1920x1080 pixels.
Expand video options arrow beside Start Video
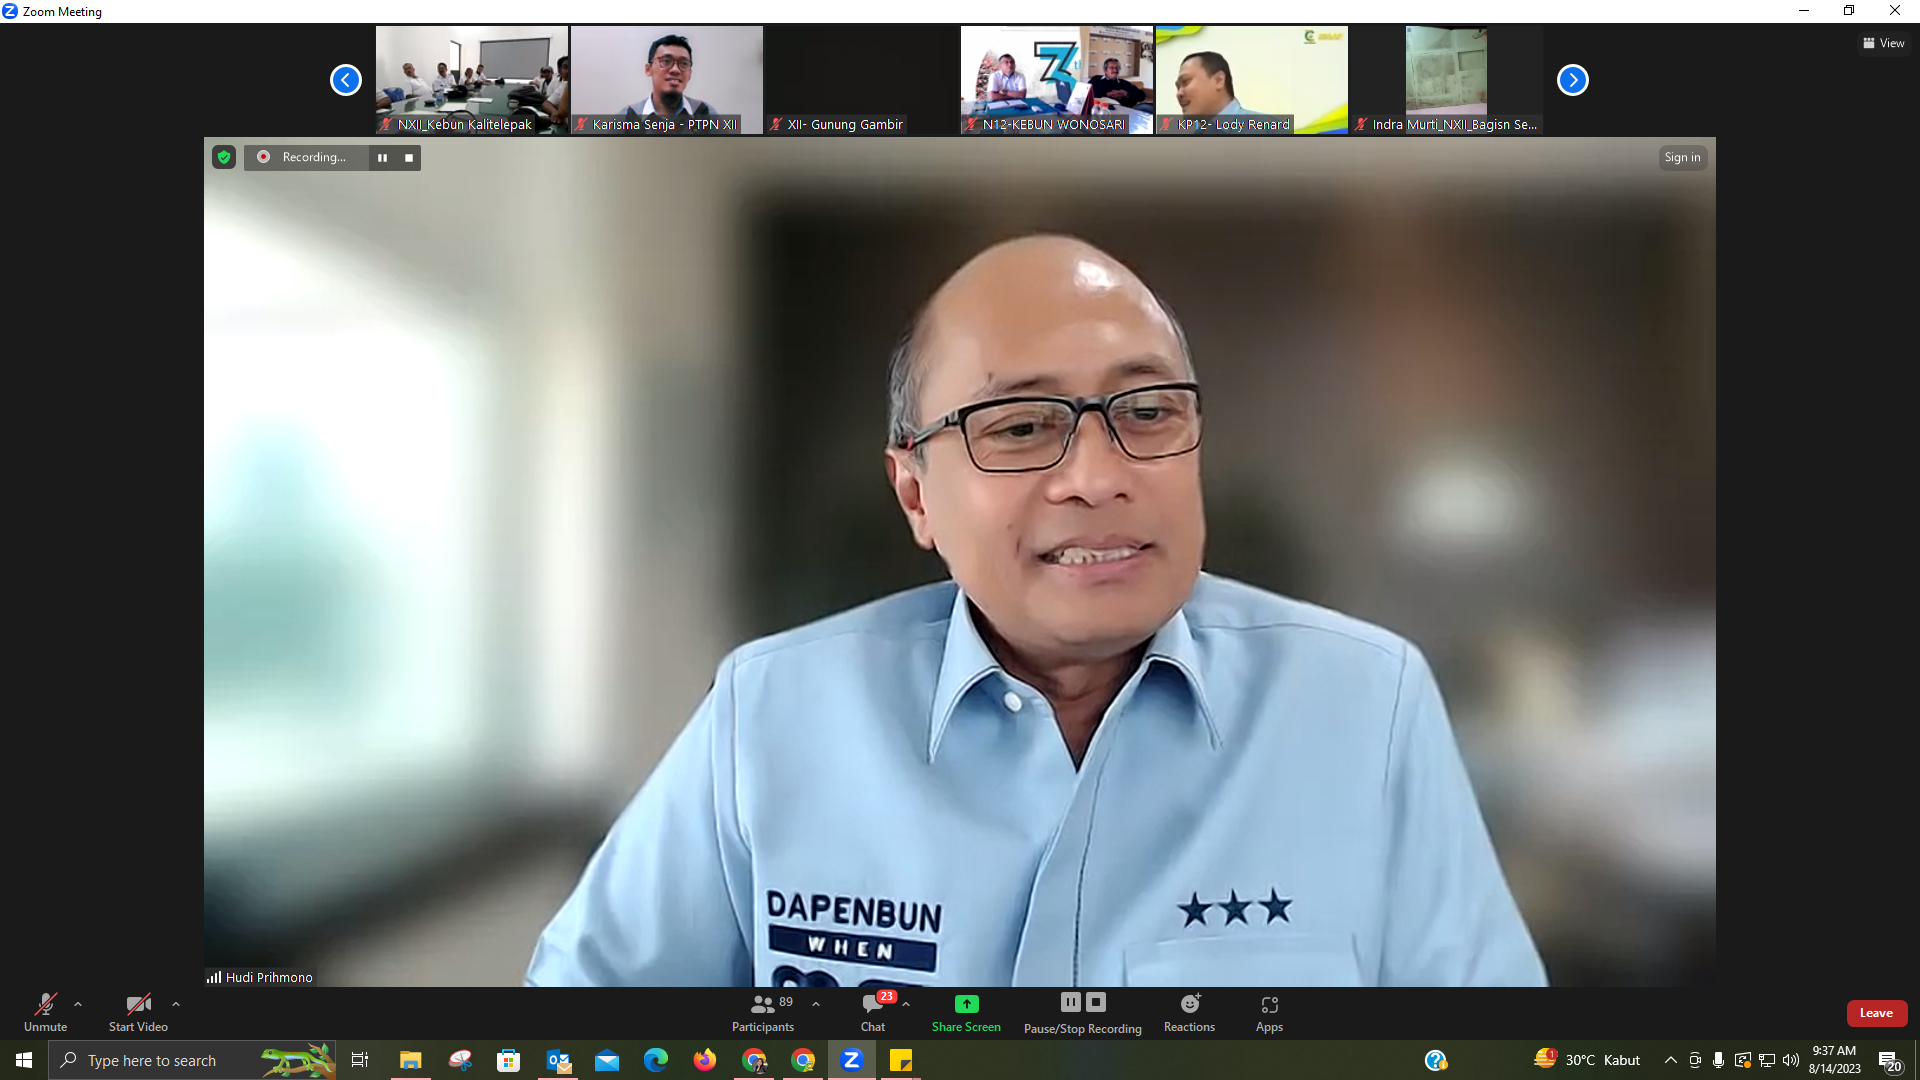176,1004
